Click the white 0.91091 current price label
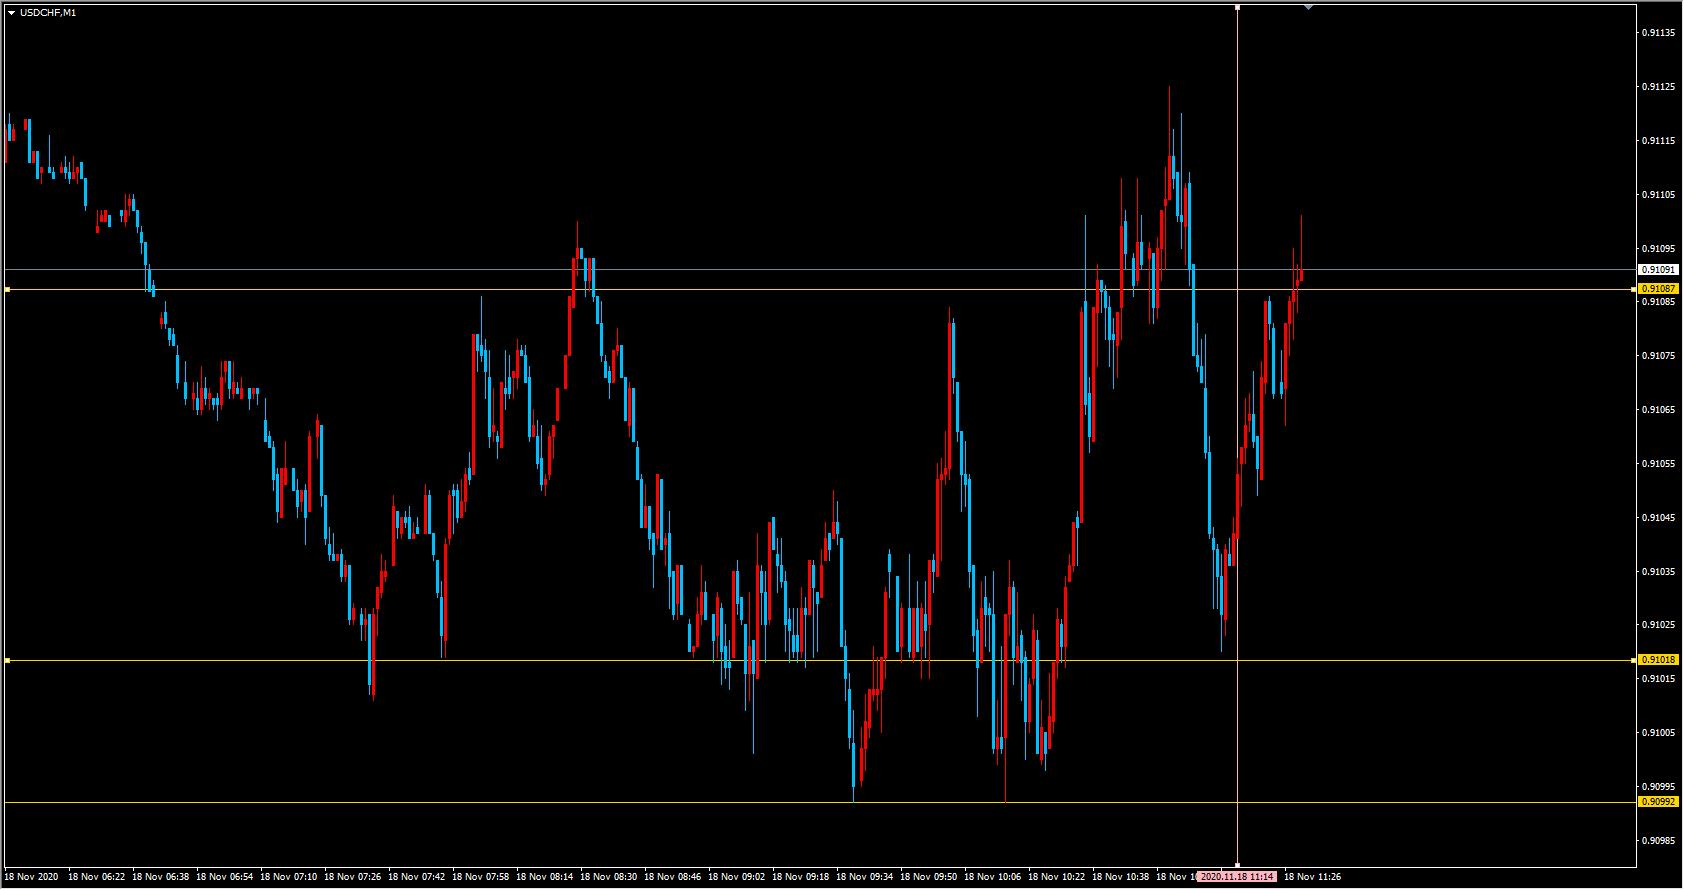Image resolution: width=1684 pixels, height=890 pixels. coord(1658,270)
